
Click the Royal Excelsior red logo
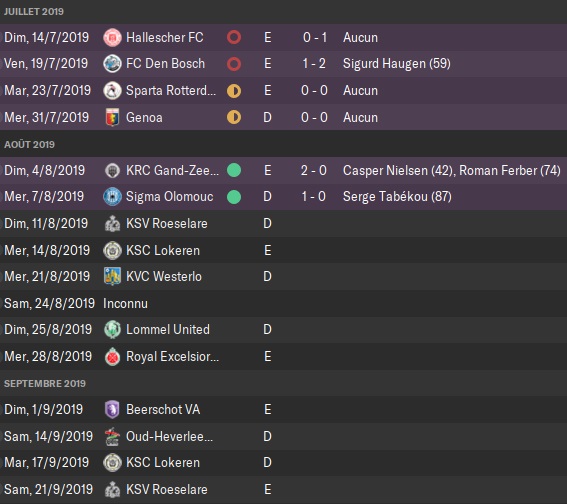click(112, 356)
